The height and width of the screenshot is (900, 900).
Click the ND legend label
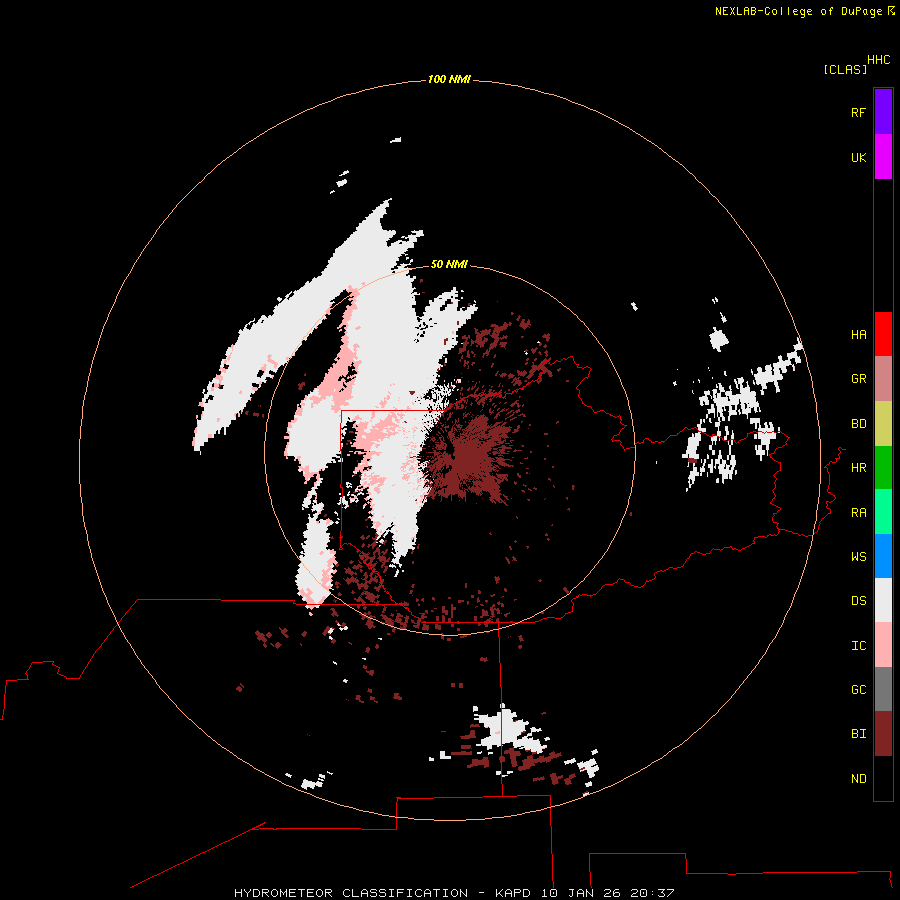(x=858, y=778)
